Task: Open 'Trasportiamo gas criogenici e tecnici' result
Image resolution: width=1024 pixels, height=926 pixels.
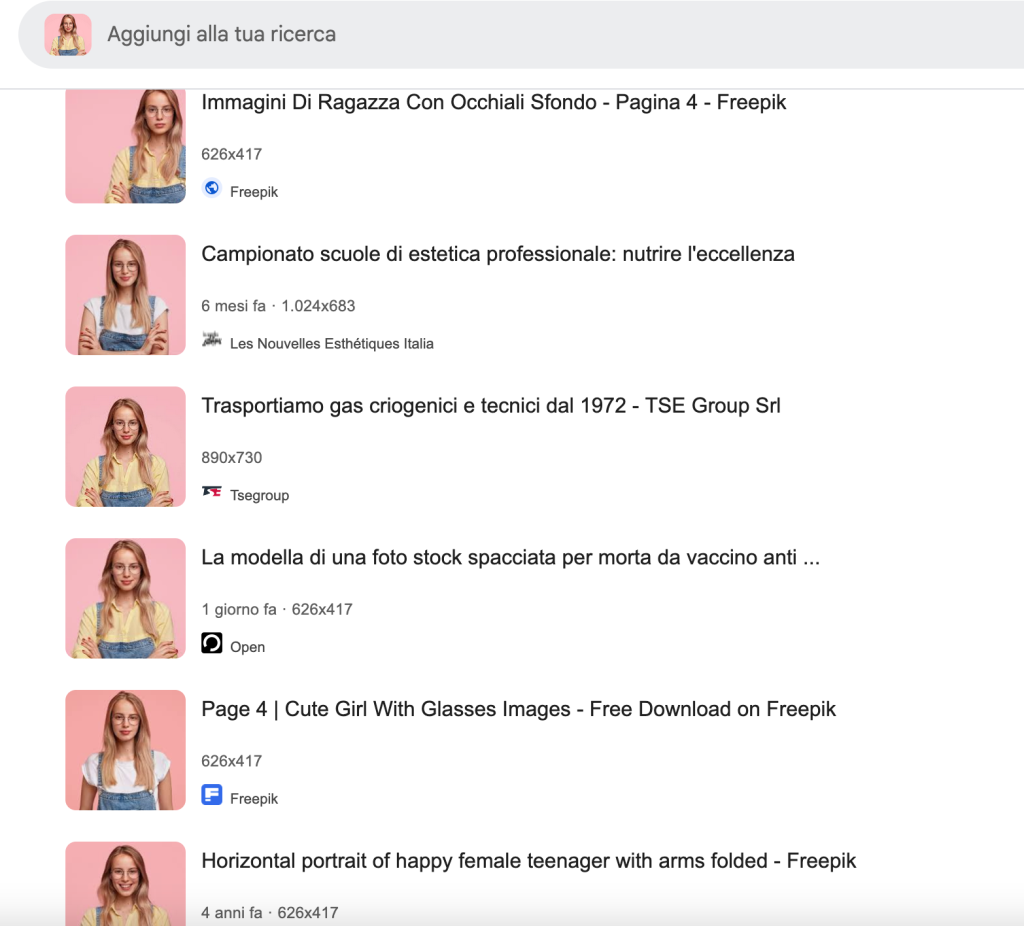Action: coord(490,406)
